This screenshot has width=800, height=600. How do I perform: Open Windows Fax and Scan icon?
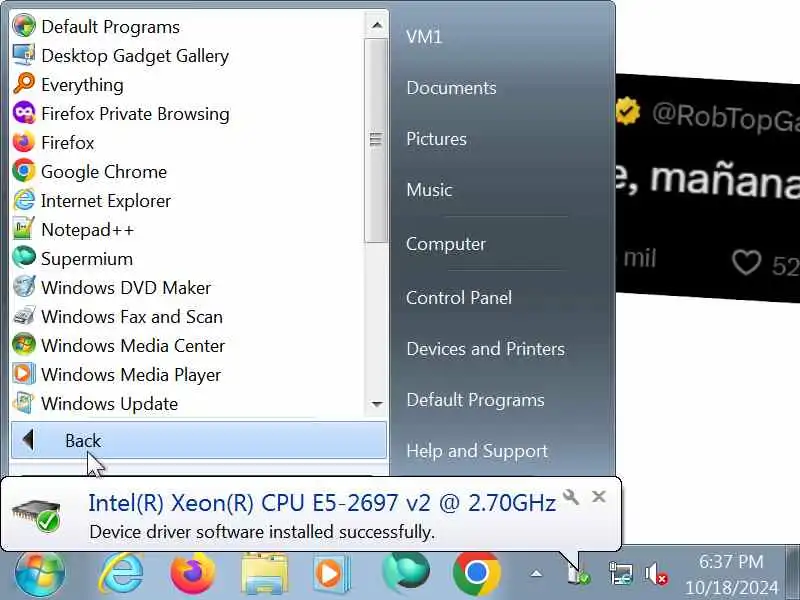(x=23, y=316)
